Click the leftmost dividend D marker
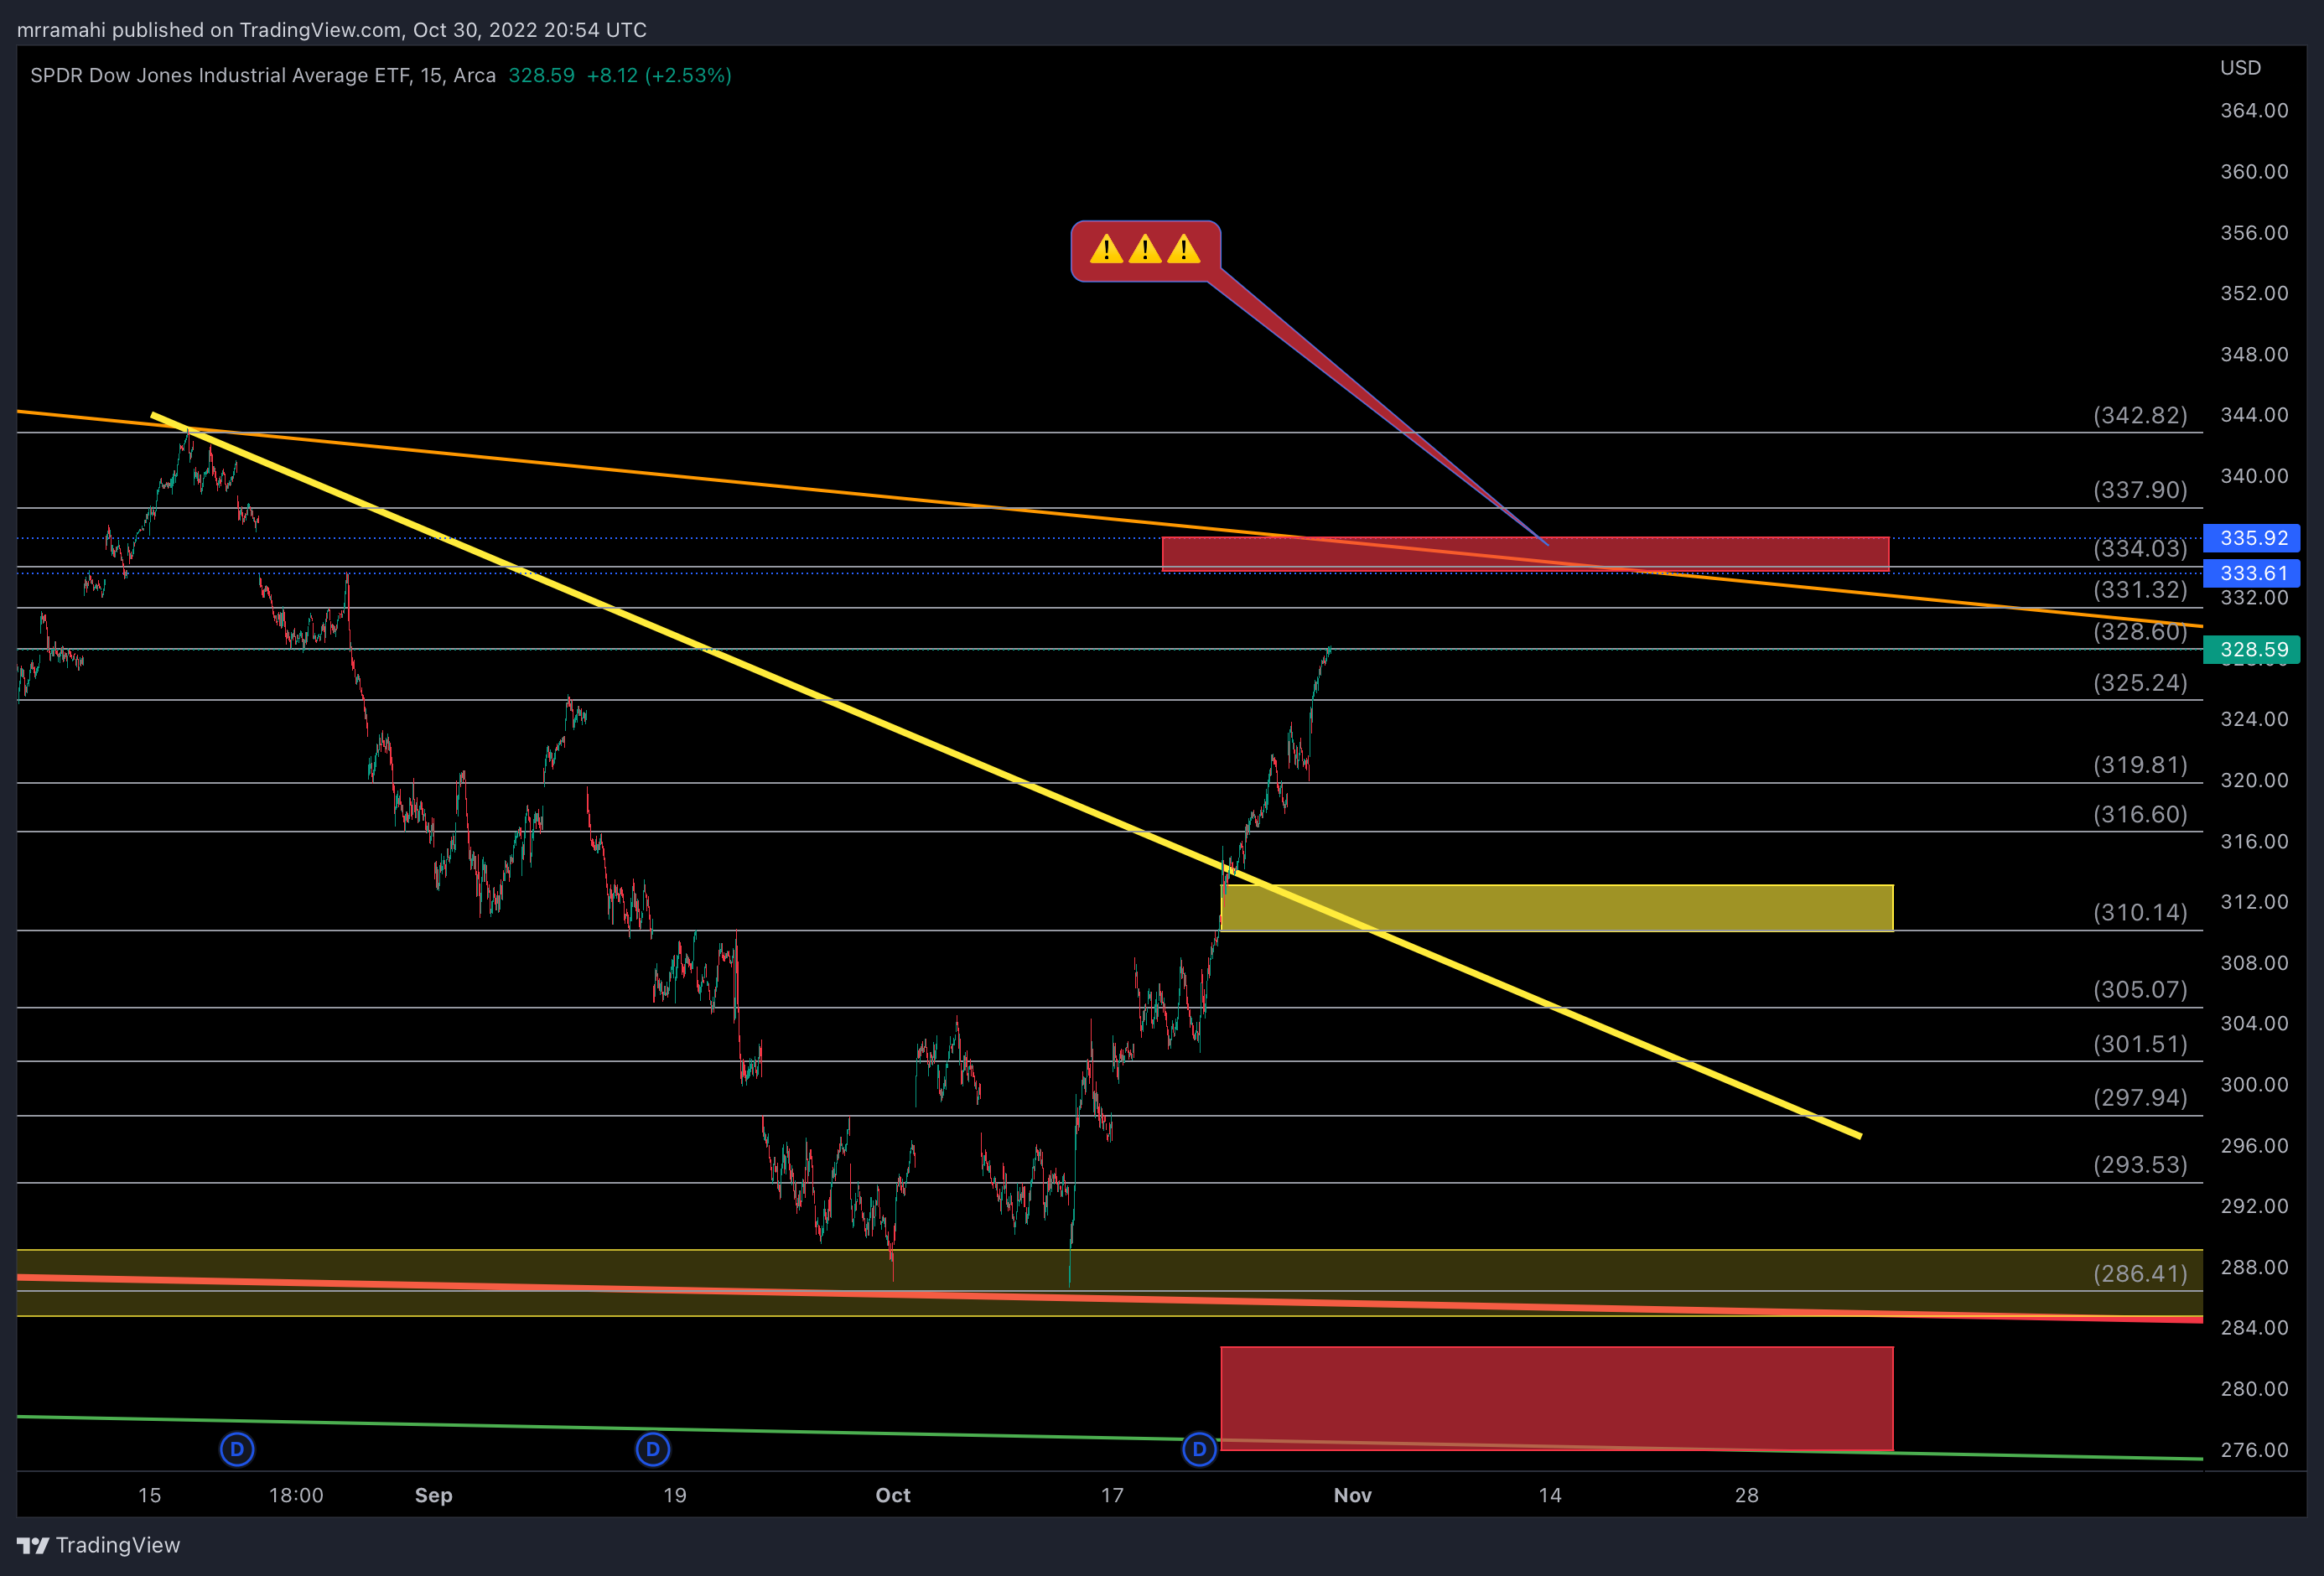The width and height of the screenshot is (2324, 1576). [x=237, y=1449]
